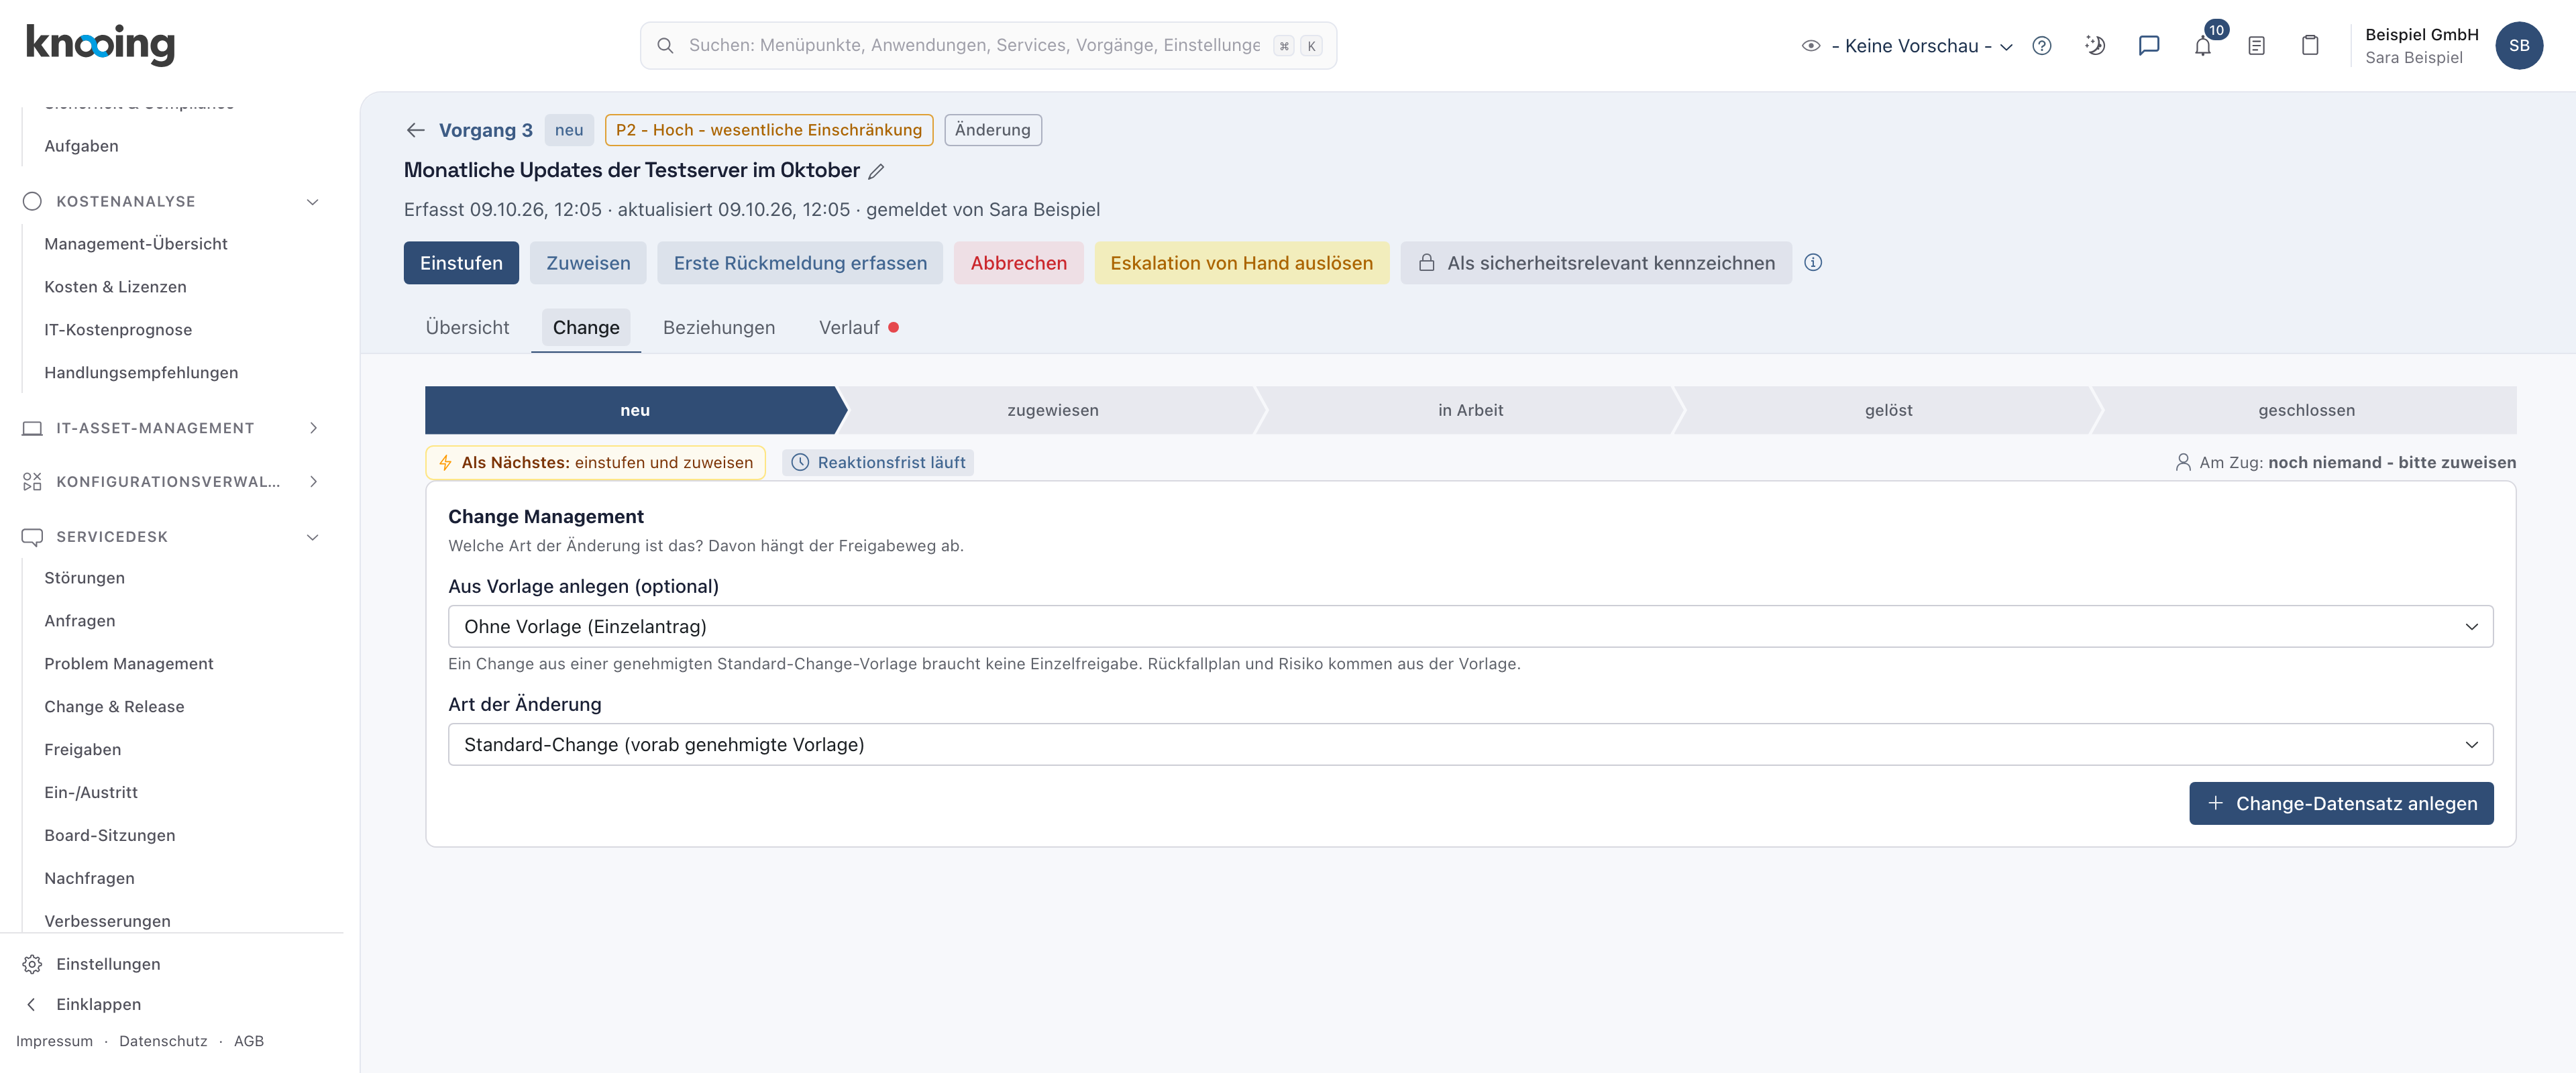This screenshot has width=2576, height=1073.
Task: Open Störungen in sidebar
Action: tap(84, 578)
